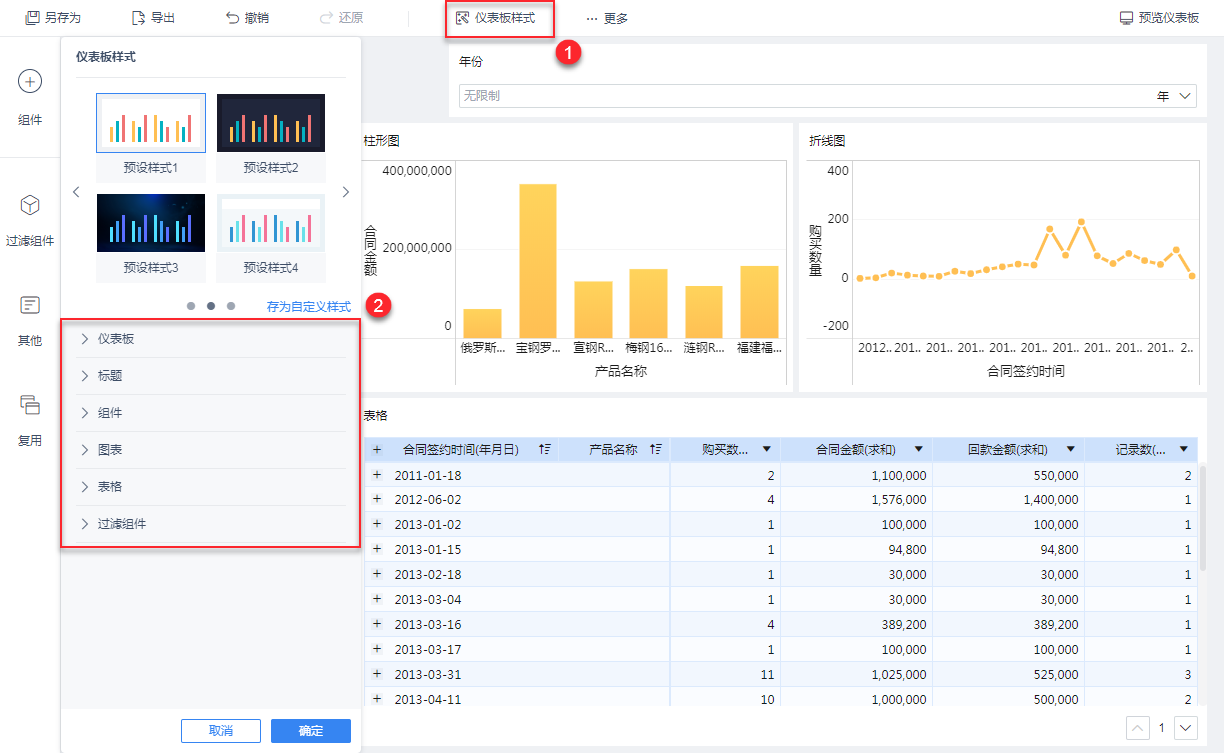
Task: Expand the 仪表板 style section
Action: [116, 339]
